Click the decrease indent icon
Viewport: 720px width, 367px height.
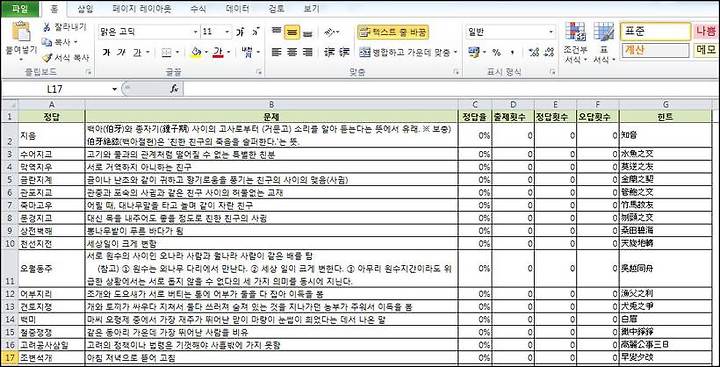pyautogui.click(x=328, y=52)
